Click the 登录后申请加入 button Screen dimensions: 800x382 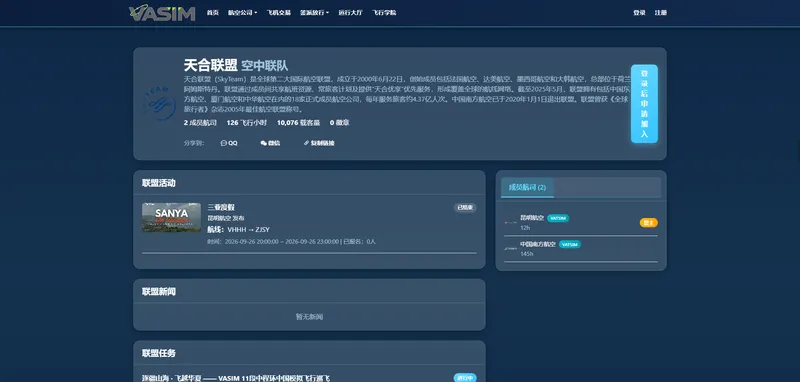[x=644, y=104]
